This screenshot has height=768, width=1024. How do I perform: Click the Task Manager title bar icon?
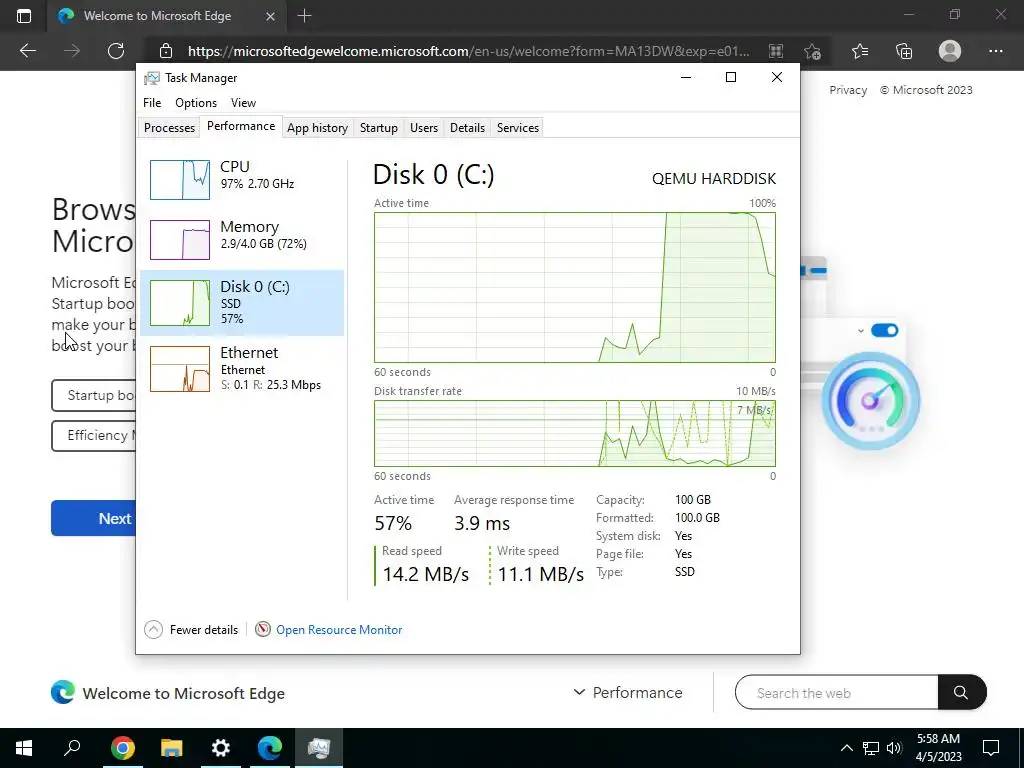152,78
